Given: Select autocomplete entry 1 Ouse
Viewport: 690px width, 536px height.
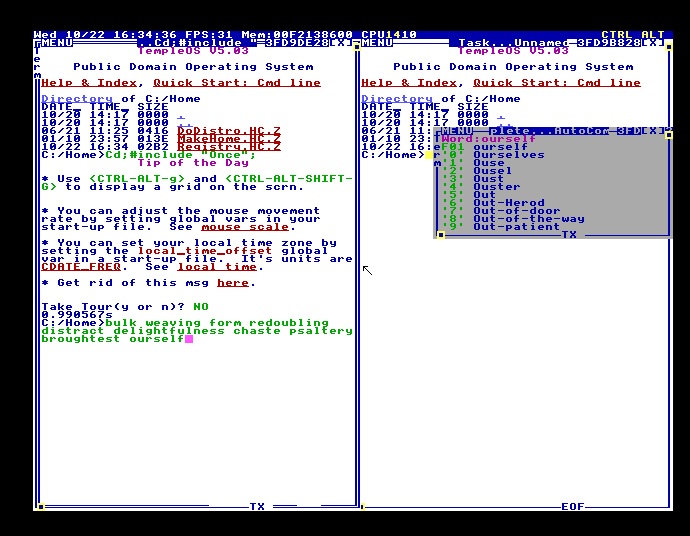Looking at the screenshot, I should tap(473, 163).
